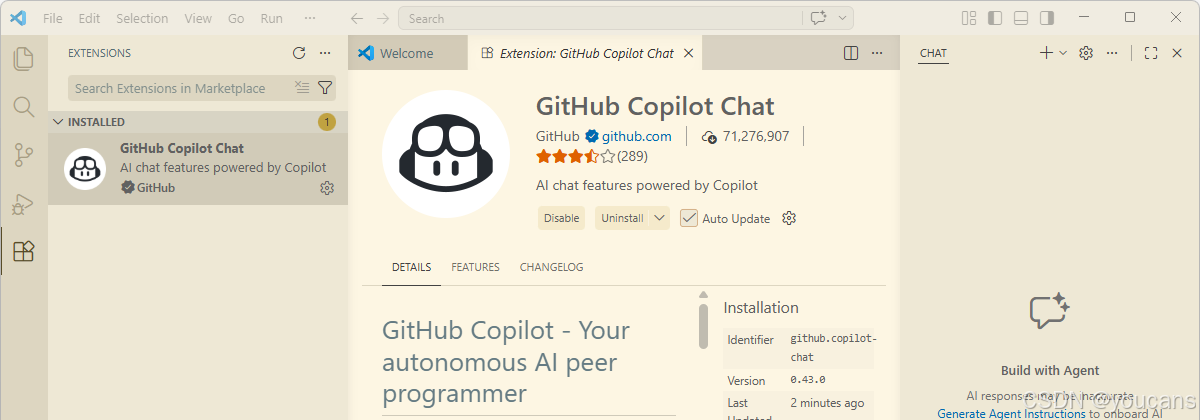
Task: Disable the GitHub Copilot Chat extension
Action: click(561, 218)
